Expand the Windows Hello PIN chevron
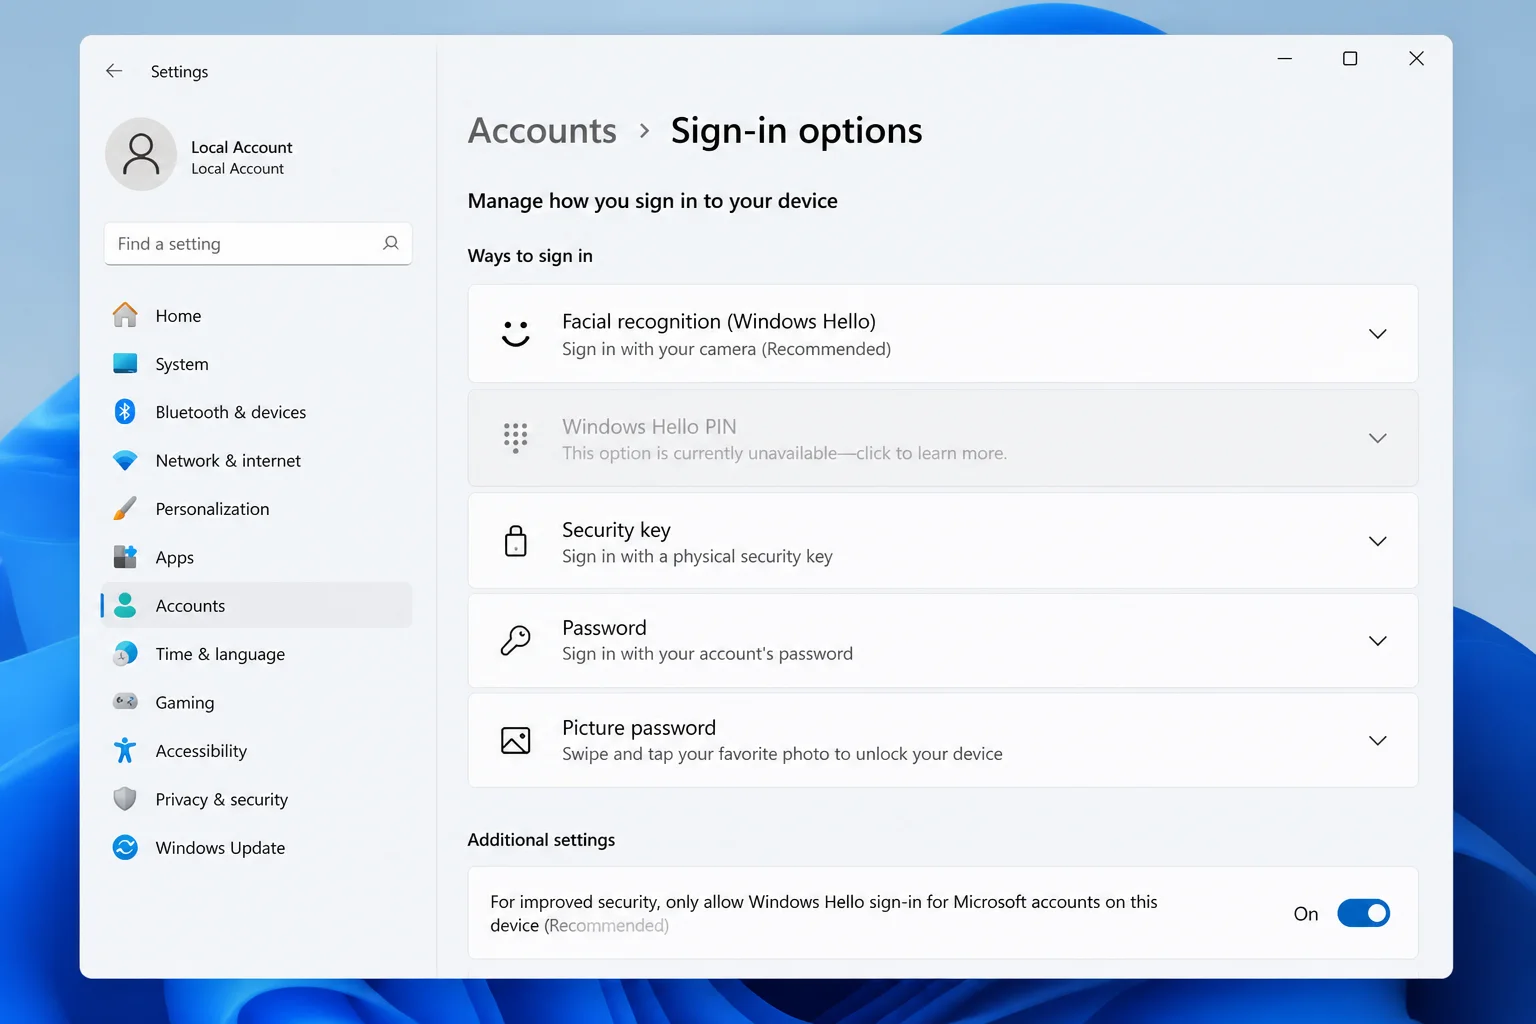Screen dimensions: 1536x1024 1378,438
